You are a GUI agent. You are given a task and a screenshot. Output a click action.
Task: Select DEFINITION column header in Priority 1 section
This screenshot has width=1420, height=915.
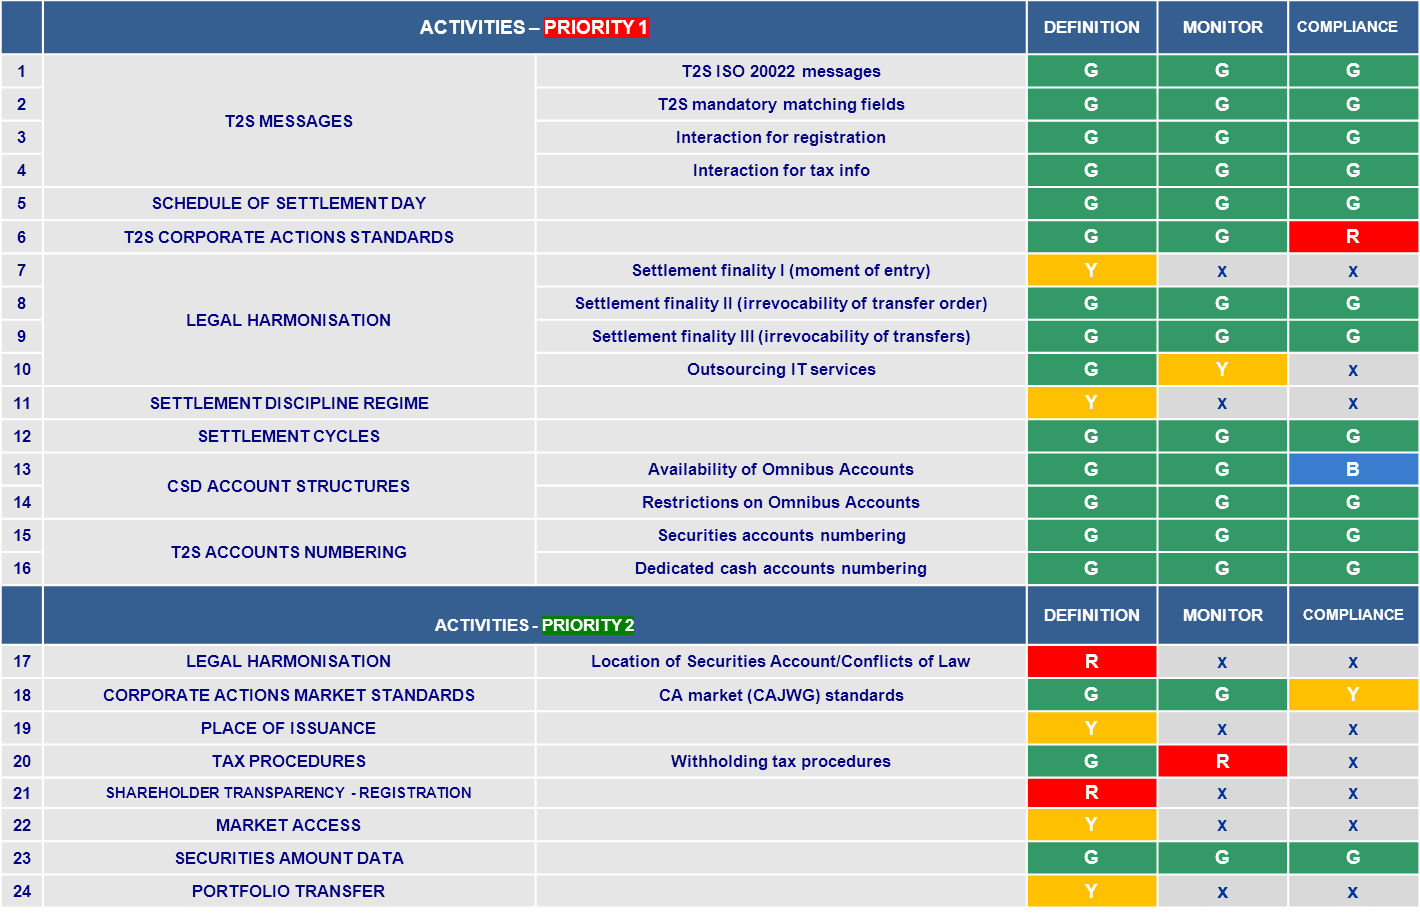(x=1091, y=27)
